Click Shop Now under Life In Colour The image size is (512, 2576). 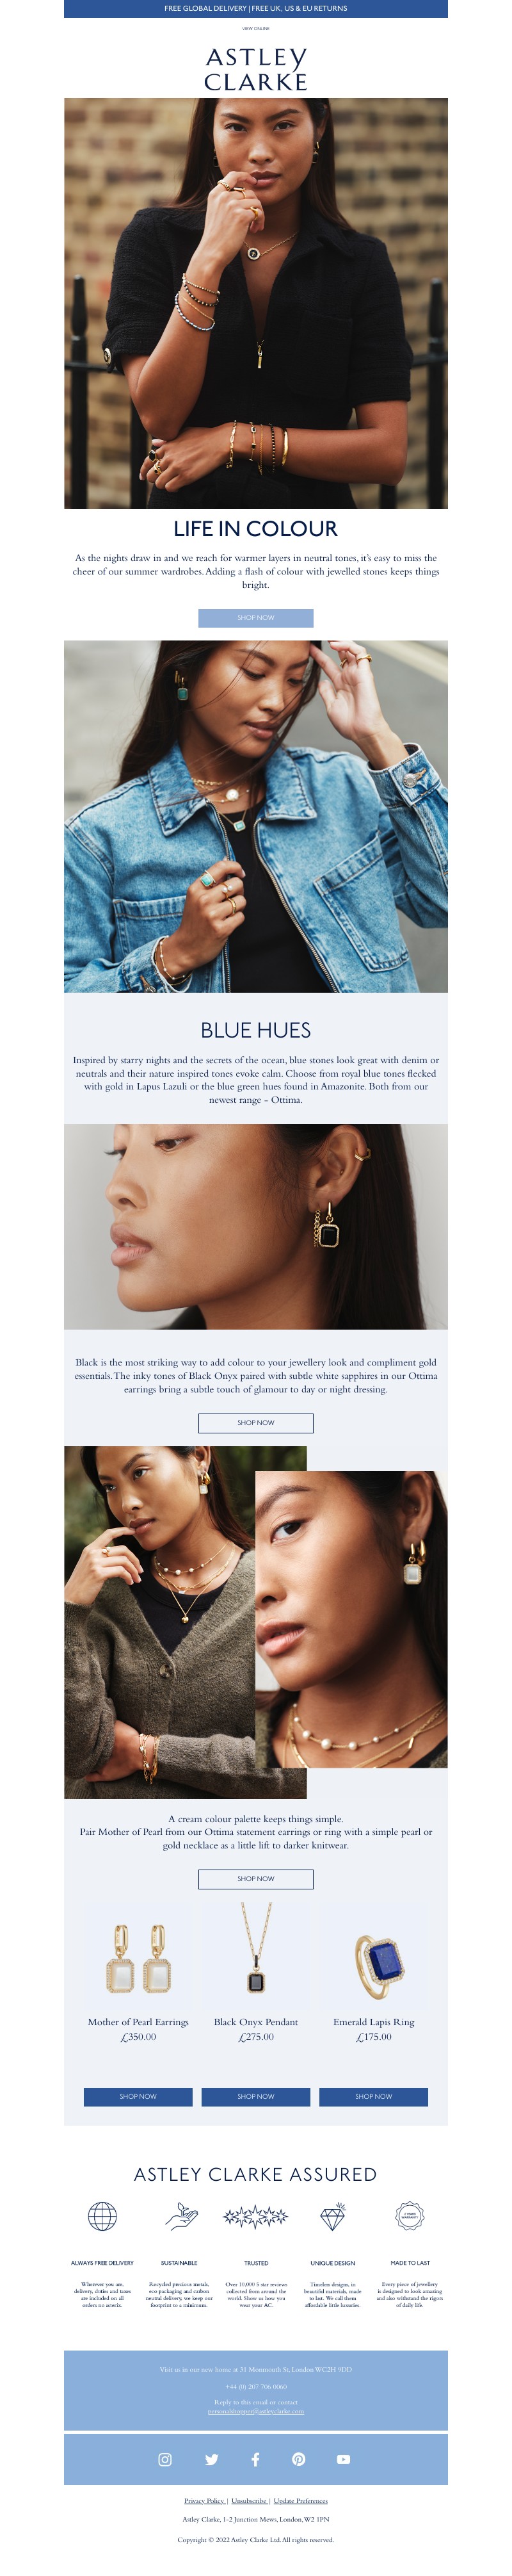(x=256, y=618)
